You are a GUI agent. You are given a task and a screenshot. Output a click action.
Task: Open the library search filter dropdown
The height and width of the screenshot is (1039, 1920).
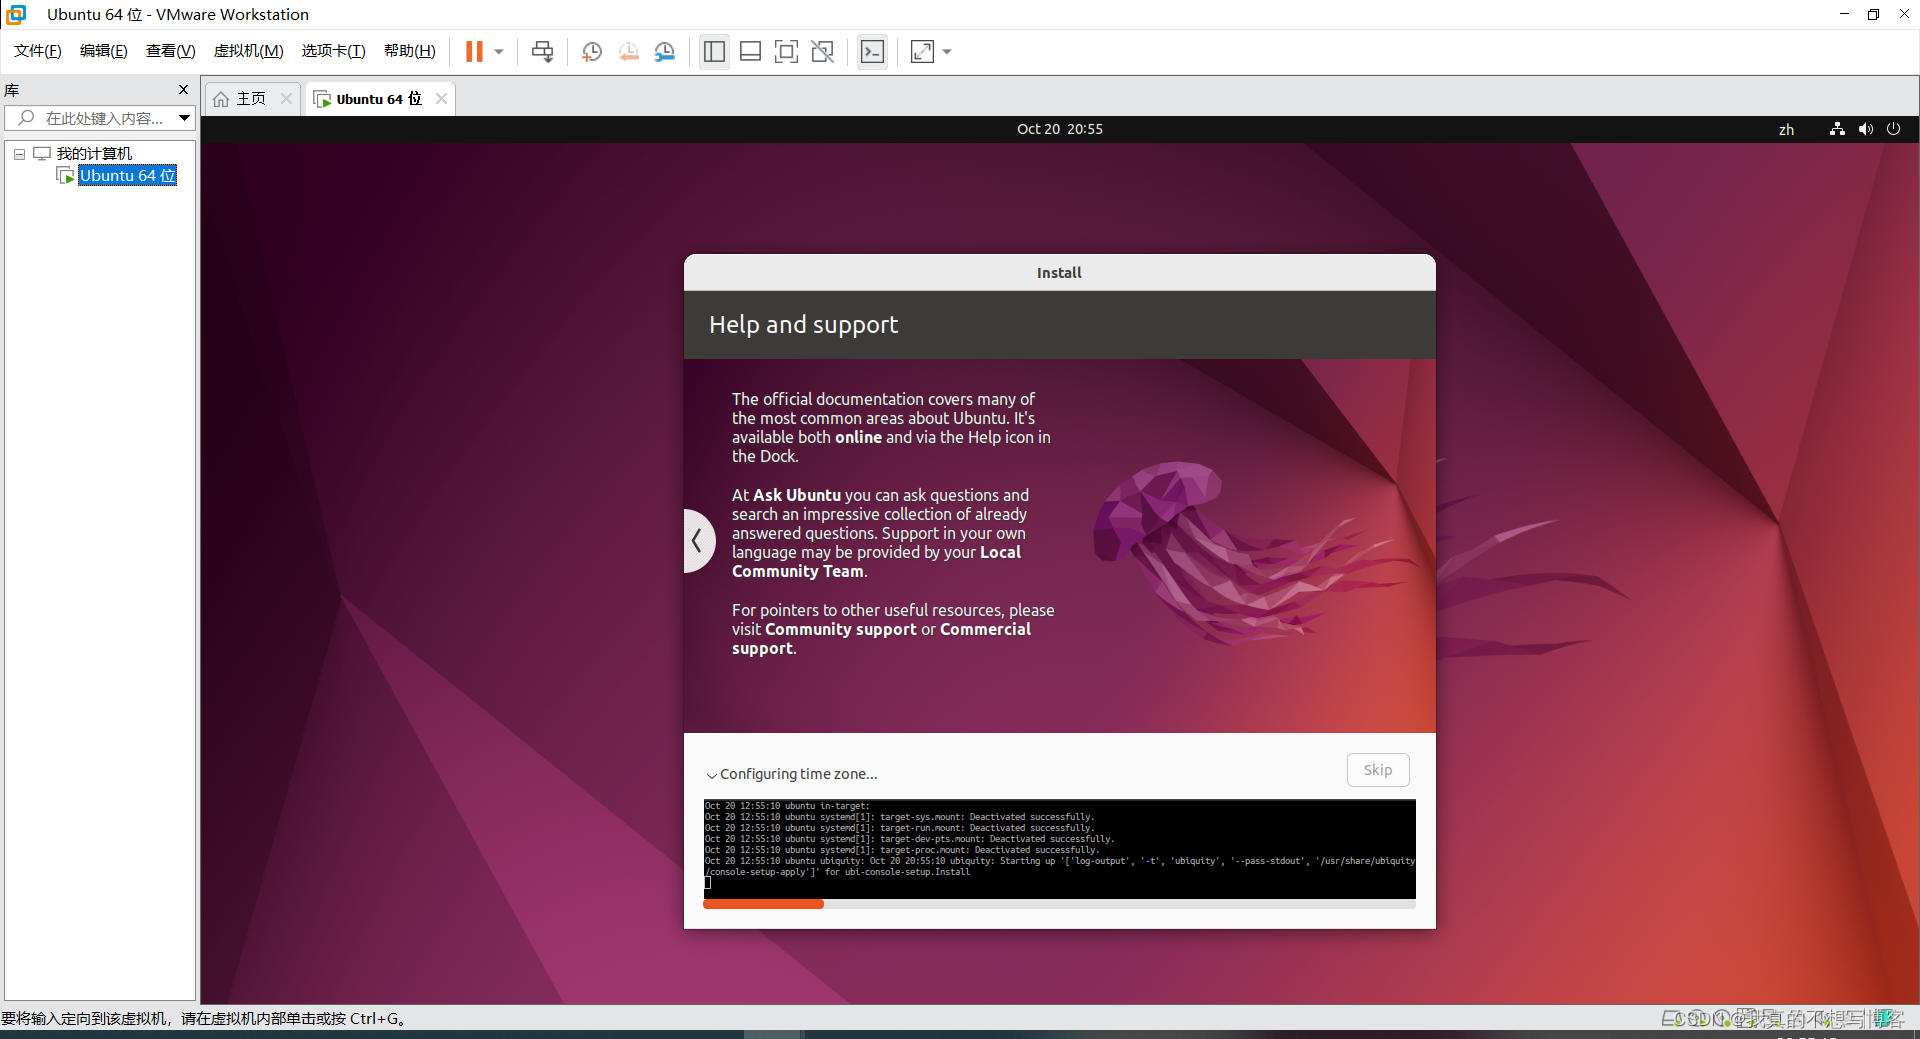185,118
